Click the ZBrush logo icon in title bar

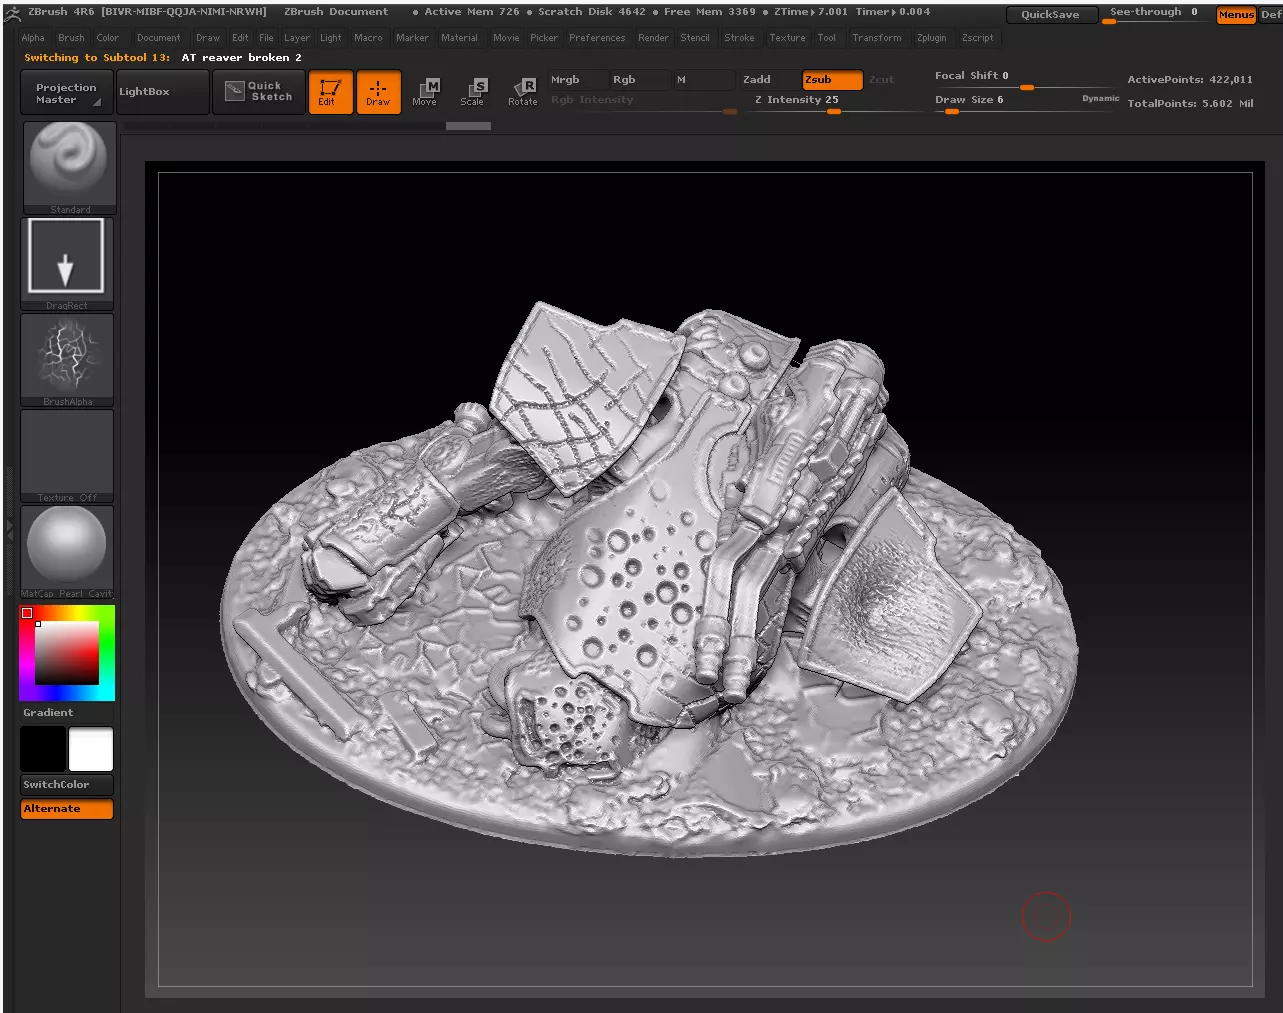12,13
